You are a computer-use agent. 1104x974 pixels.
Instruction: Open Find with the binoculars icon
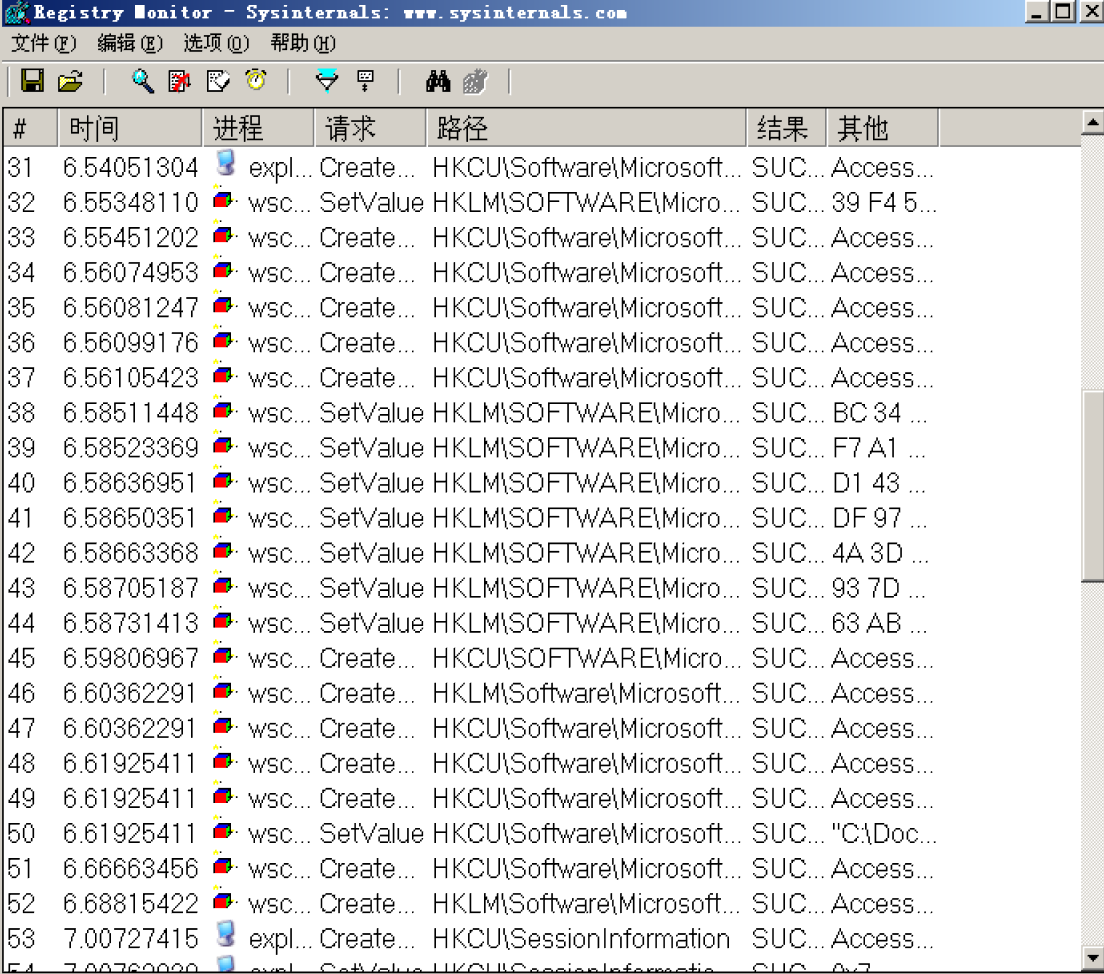(x=438, y=81)
